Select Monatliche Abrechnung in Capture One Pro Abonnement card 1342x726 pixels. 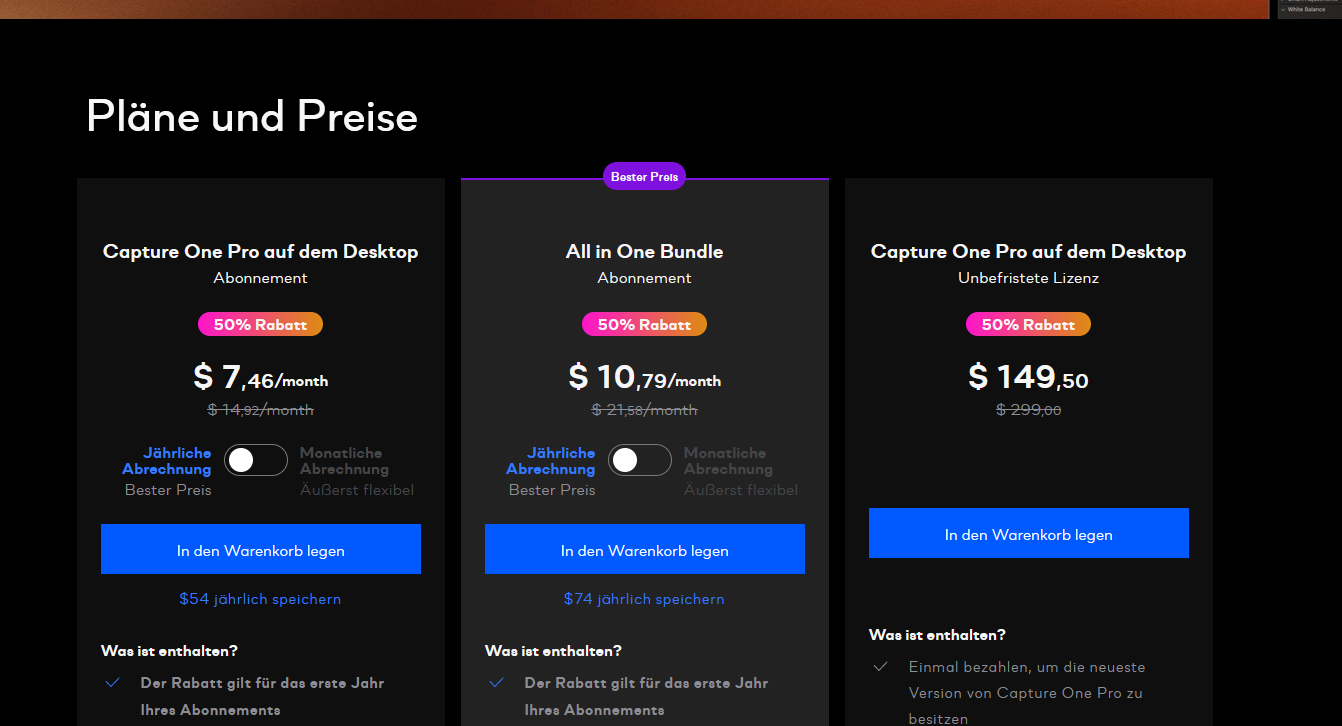(344, 461)
